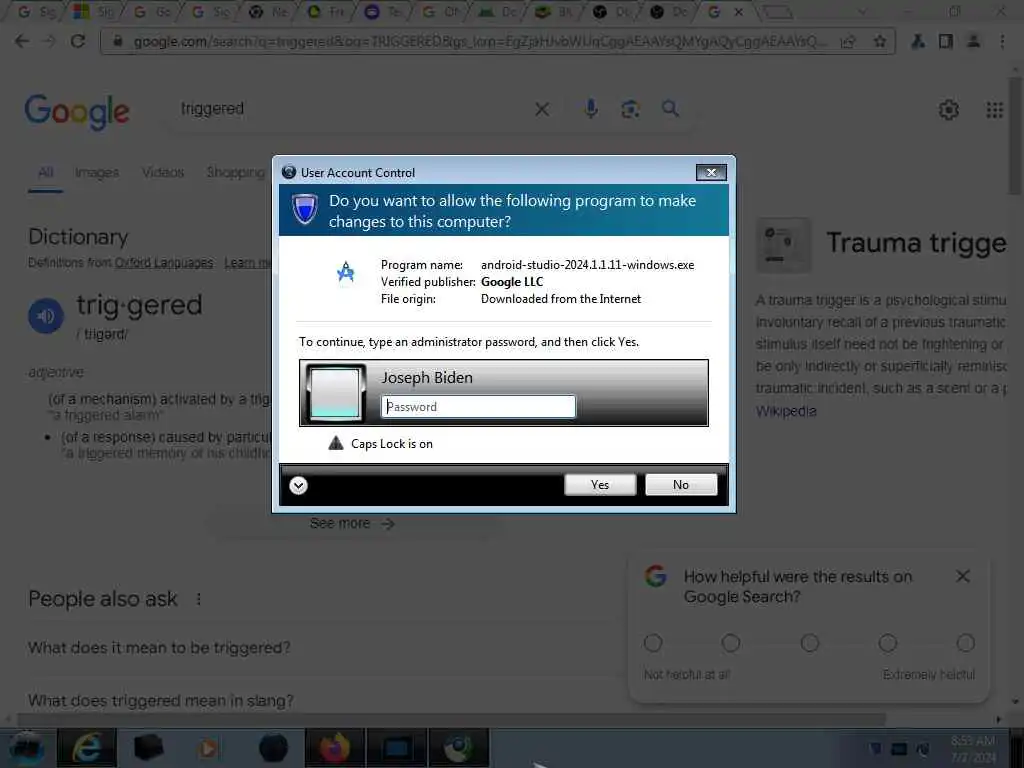Viewport: 1024px width, 768px height.
Task: Click the UAC shield icon
Action: tap(304, 209)
